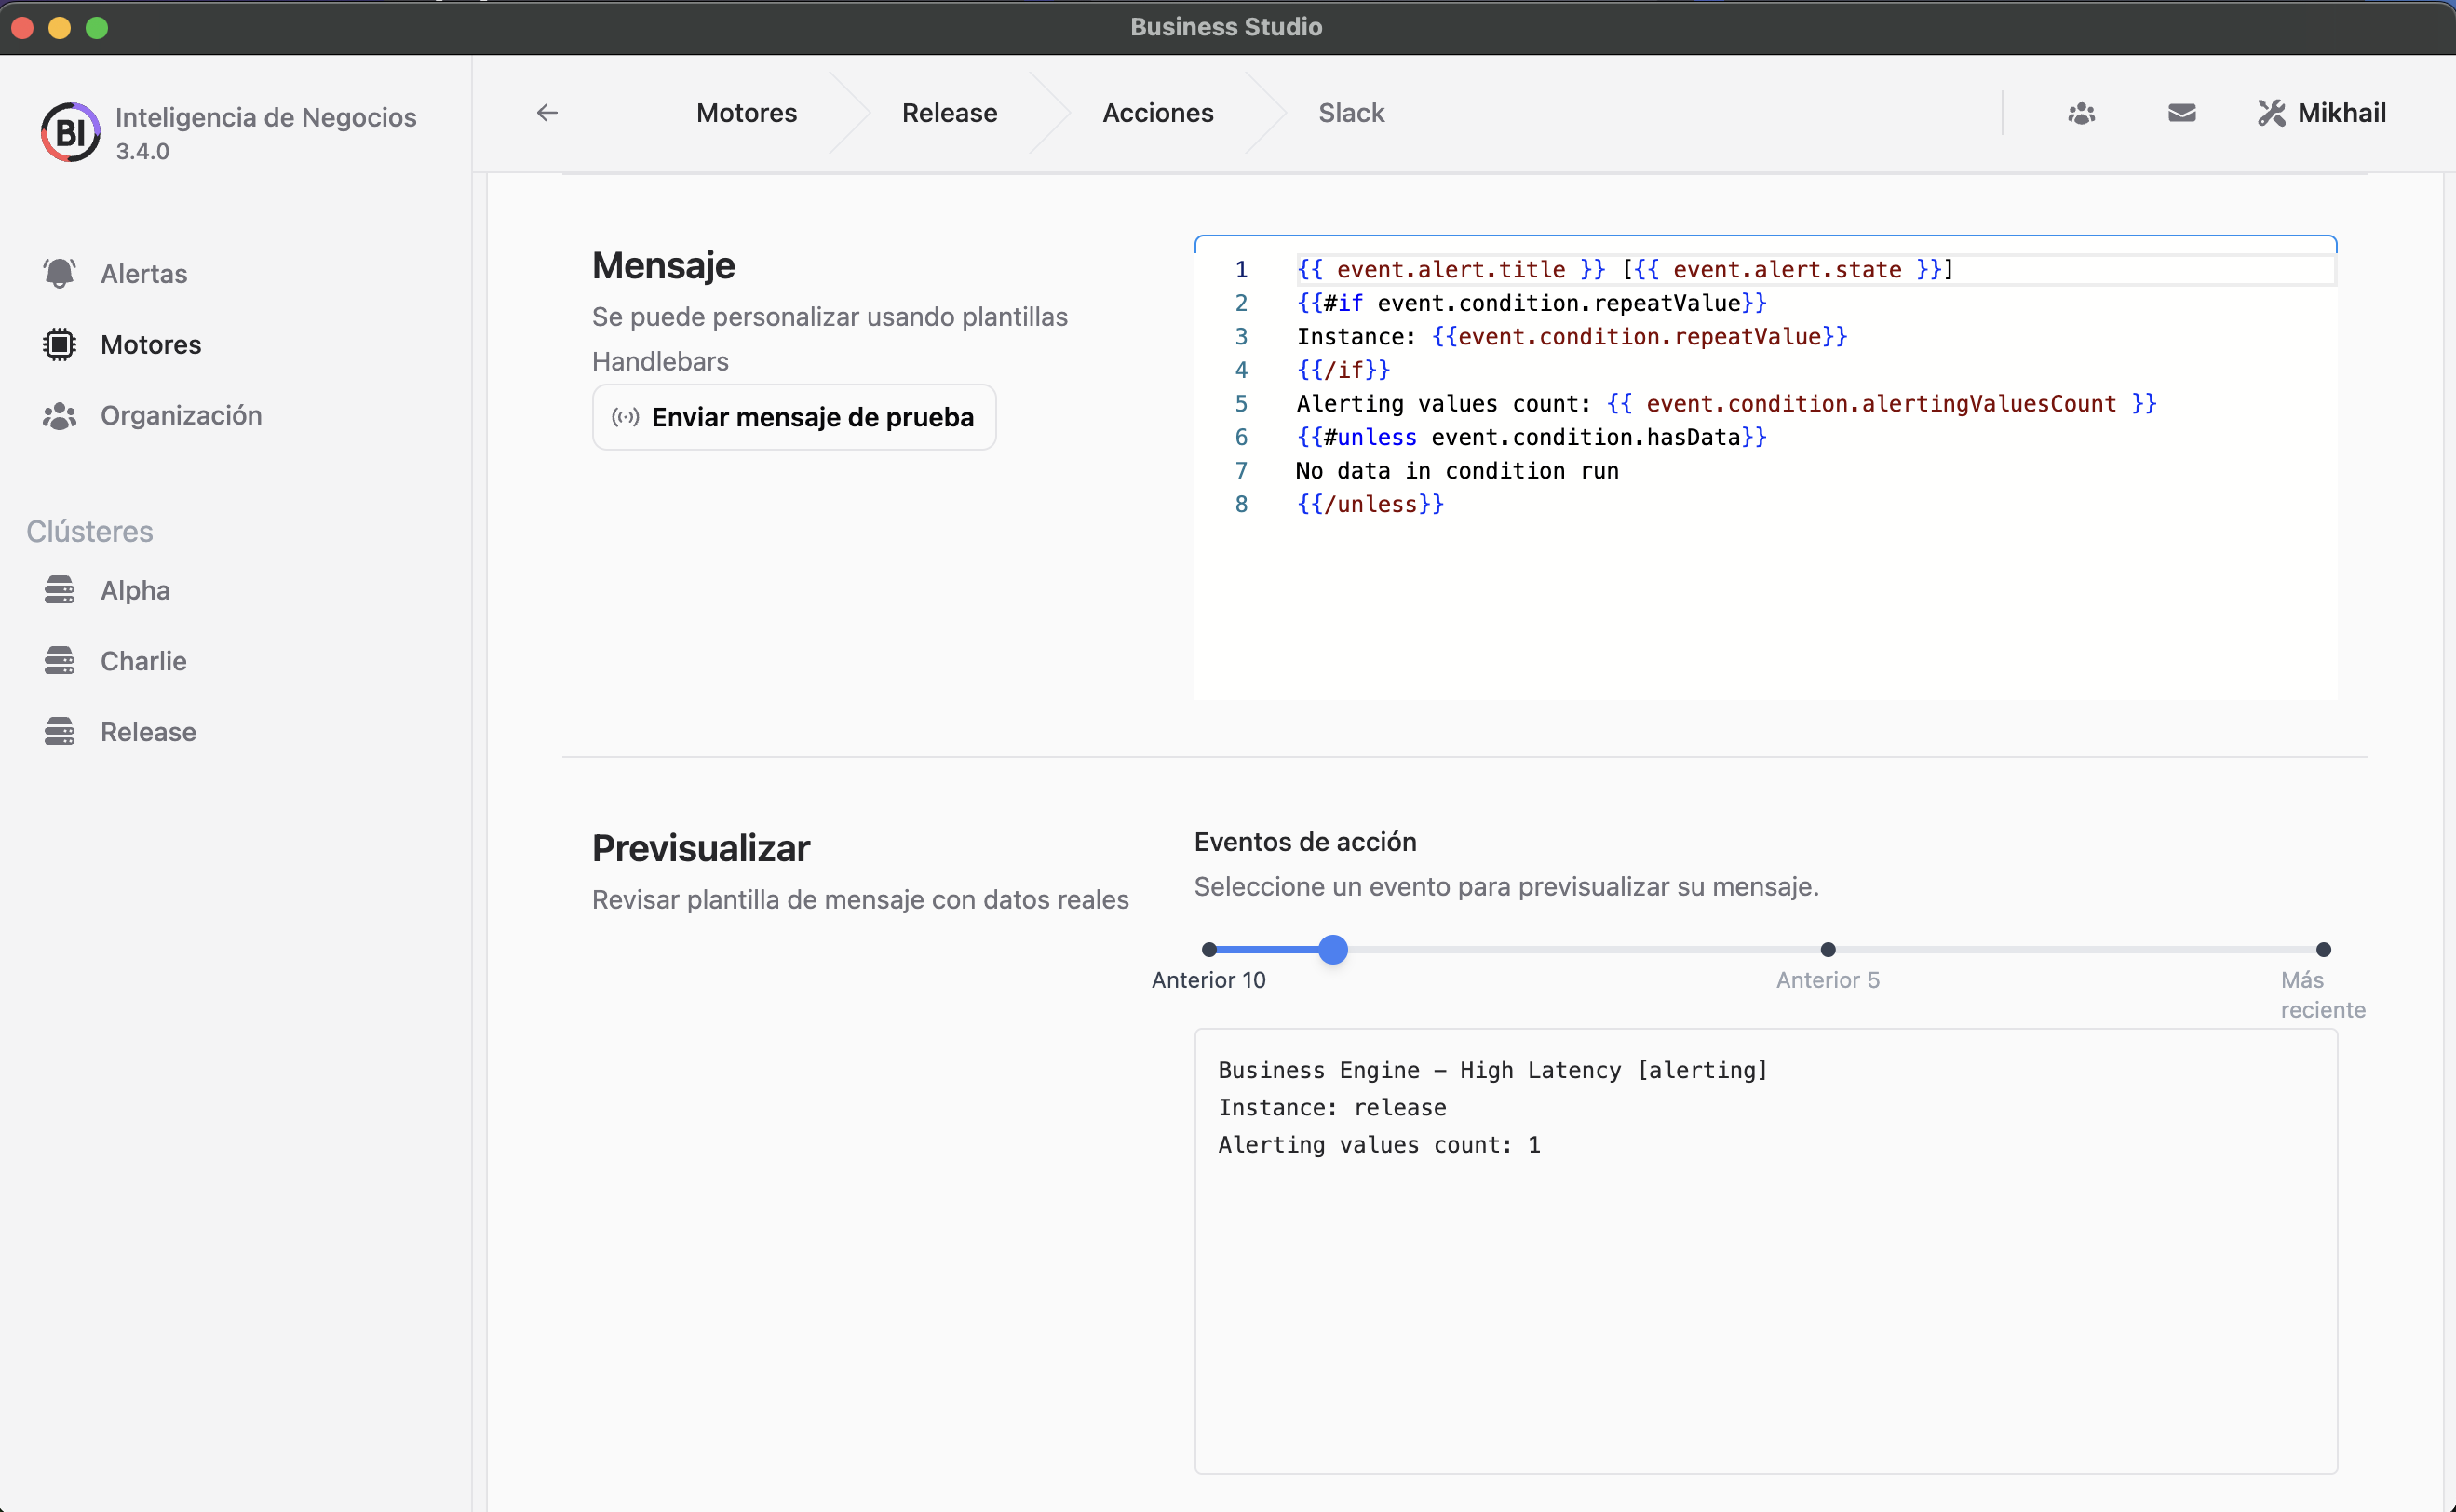Screen dimensions: 2456x1512
Task: Click the Instance template line 3
Action: tap(1572, 336)
